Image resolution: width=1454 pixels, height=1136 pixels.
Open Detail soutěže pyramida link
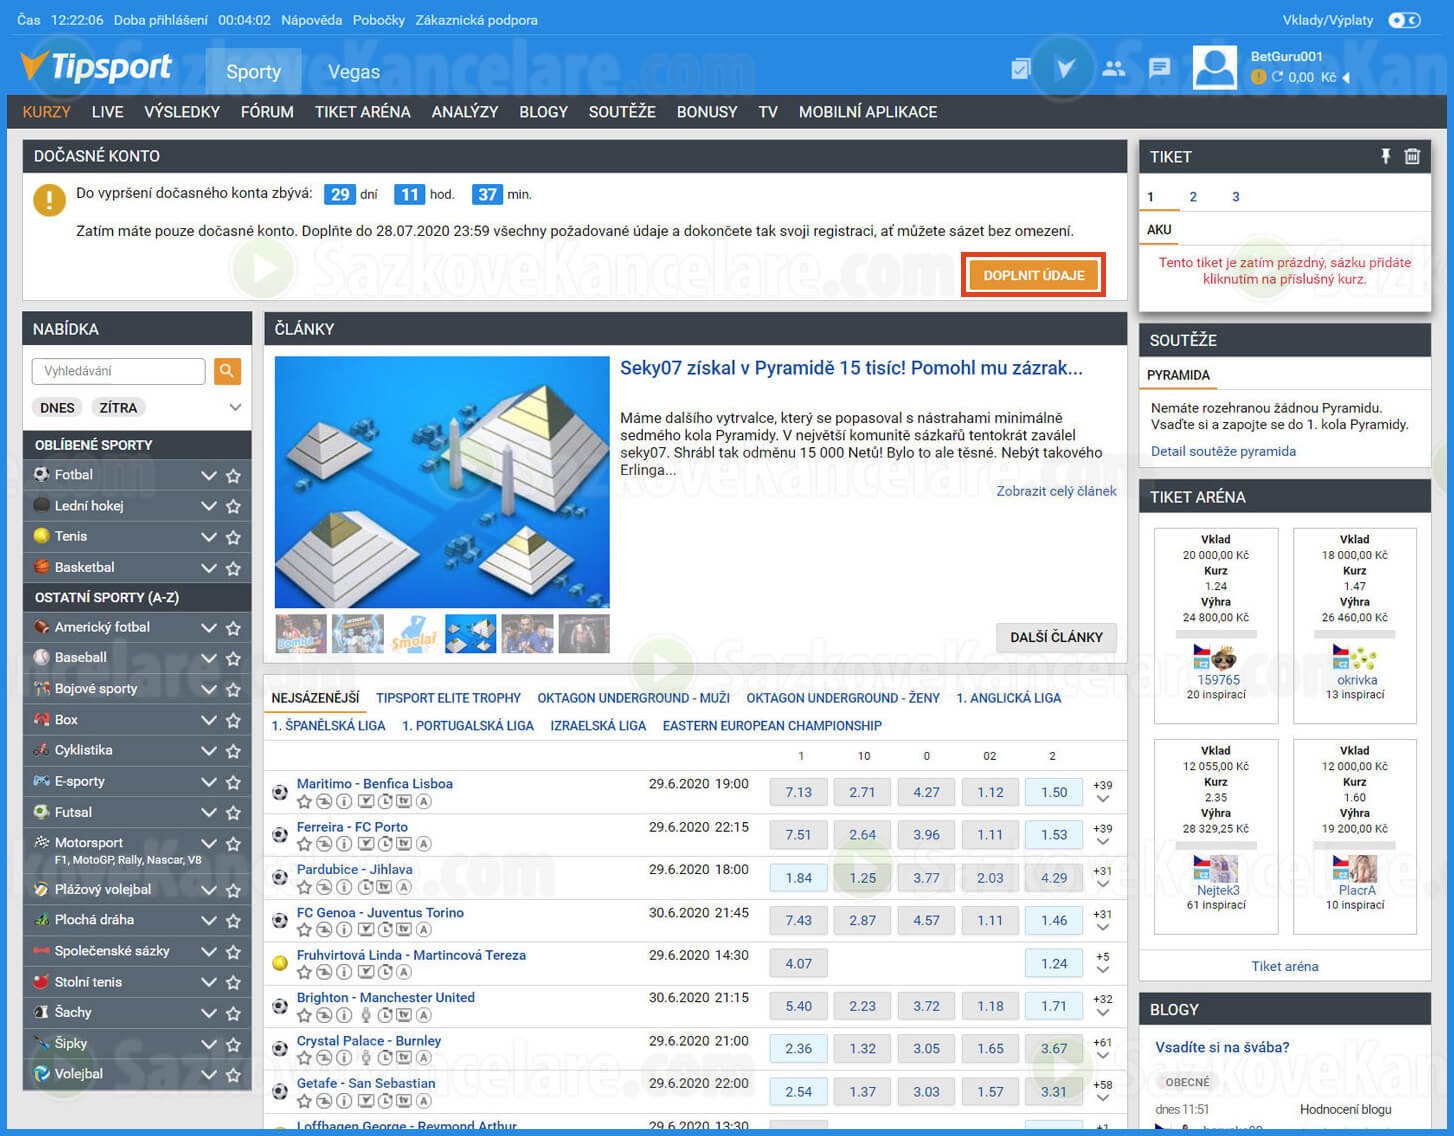1223,451
